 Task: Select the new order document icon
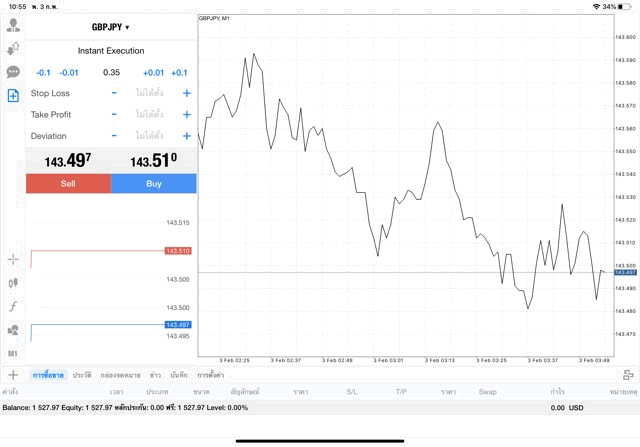coord(13,96)
